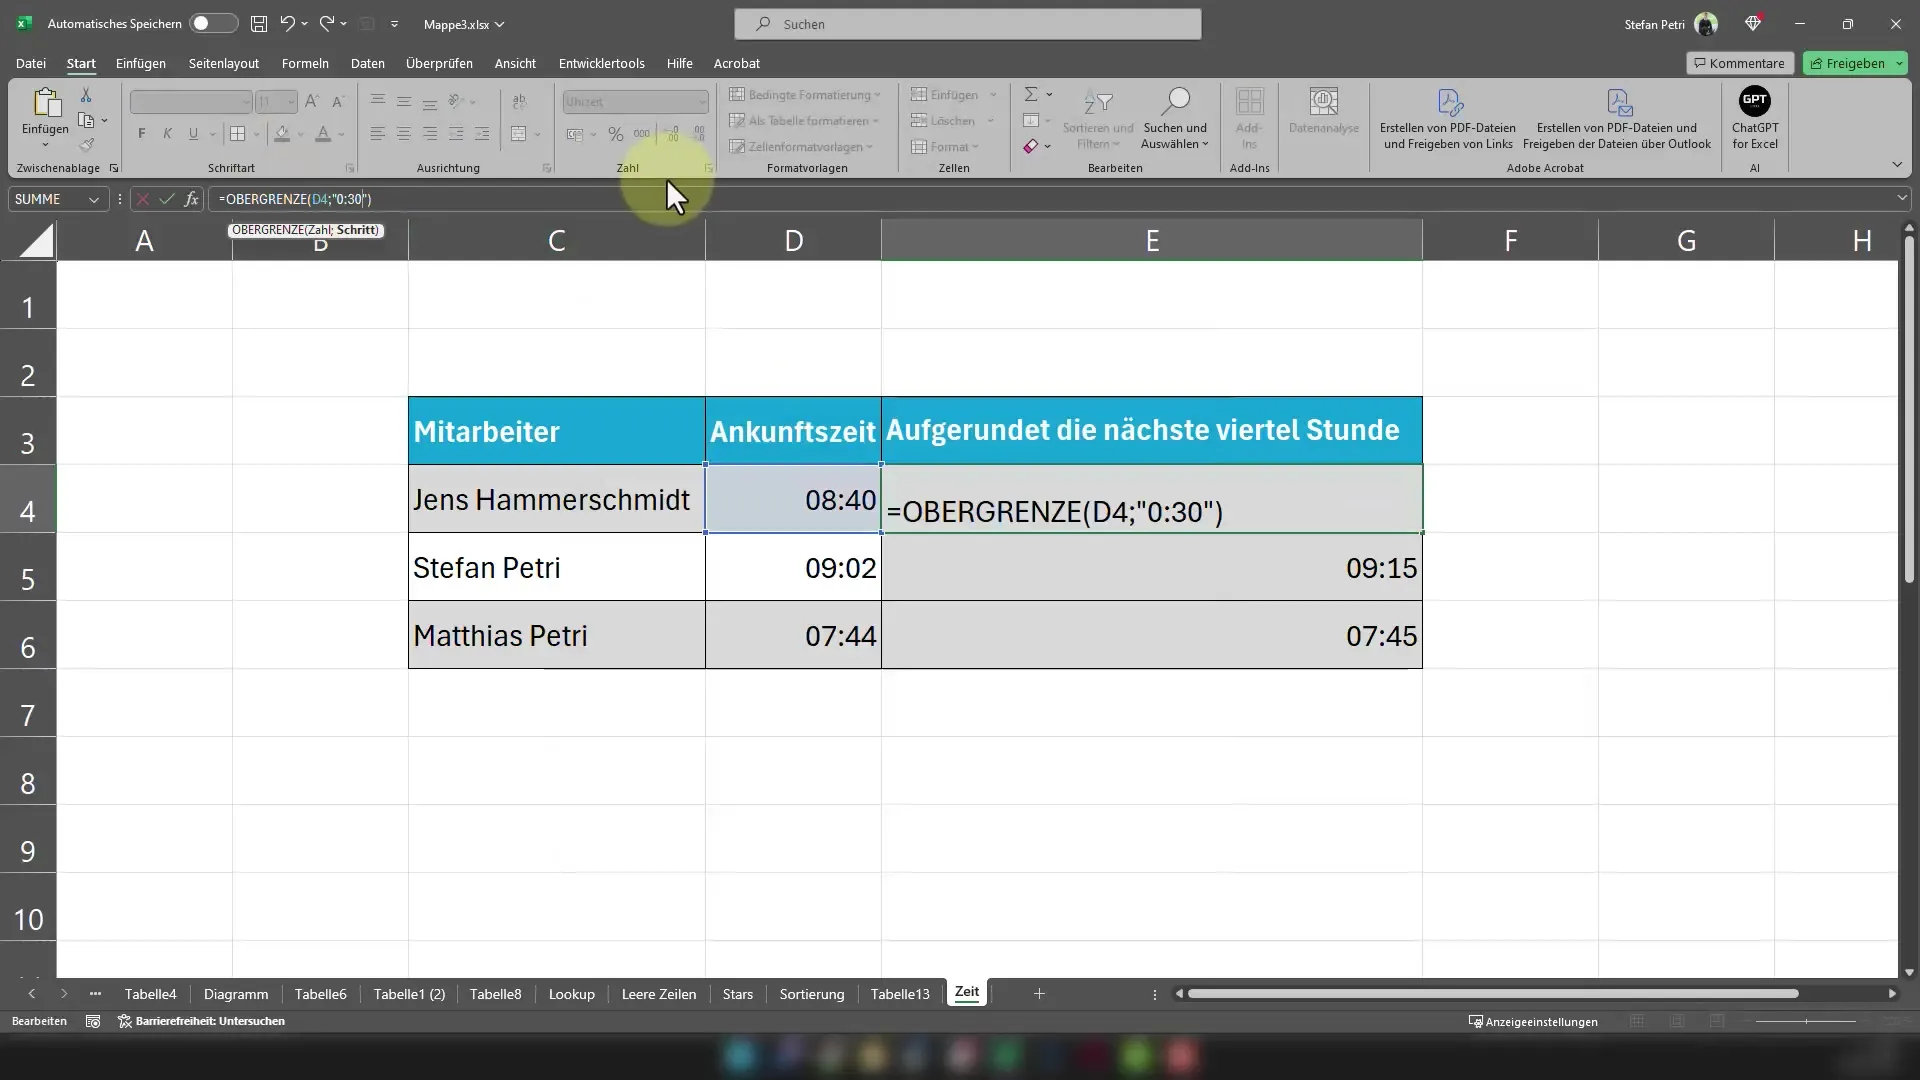The height and width of the screenshot is (1080, 1920).
Task: Click the percent style icon
Action: click(x=616, y=134)
